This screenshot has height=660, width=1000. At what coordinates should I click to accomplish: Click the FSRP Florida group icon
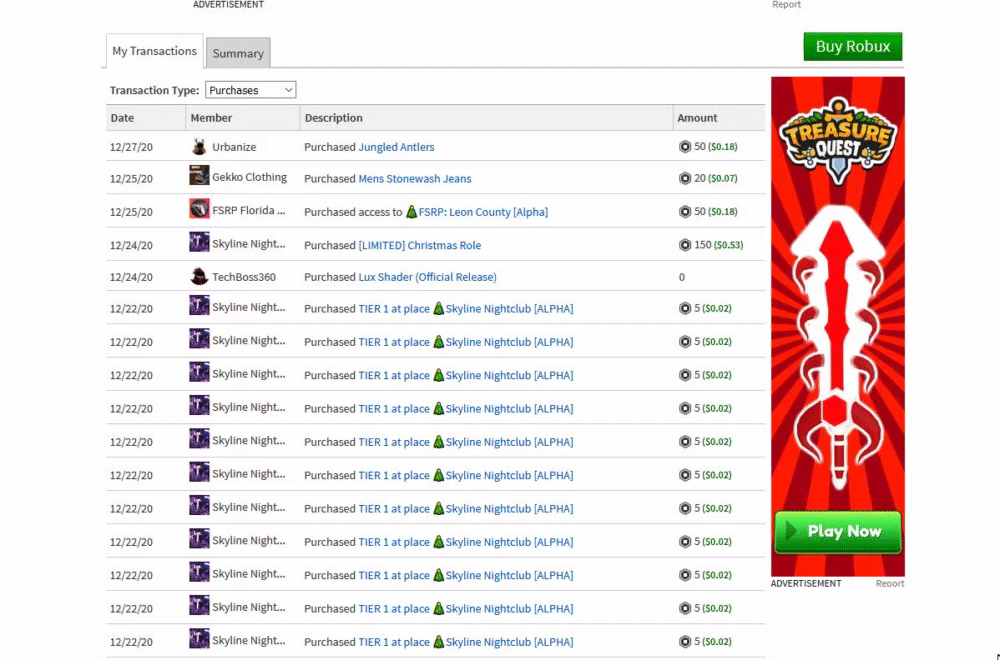199,209
